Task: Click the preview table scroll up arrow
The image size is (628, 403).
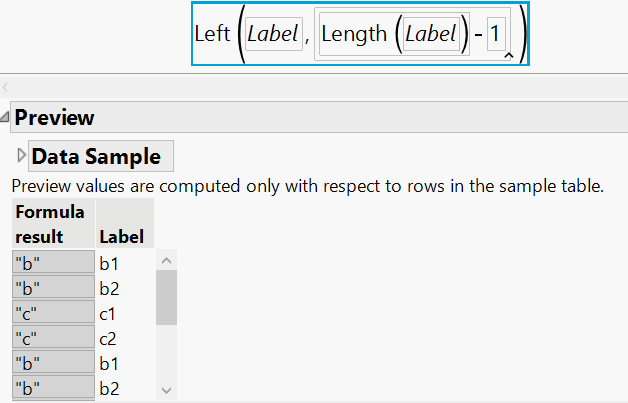Action: click(x=167, y=262)
